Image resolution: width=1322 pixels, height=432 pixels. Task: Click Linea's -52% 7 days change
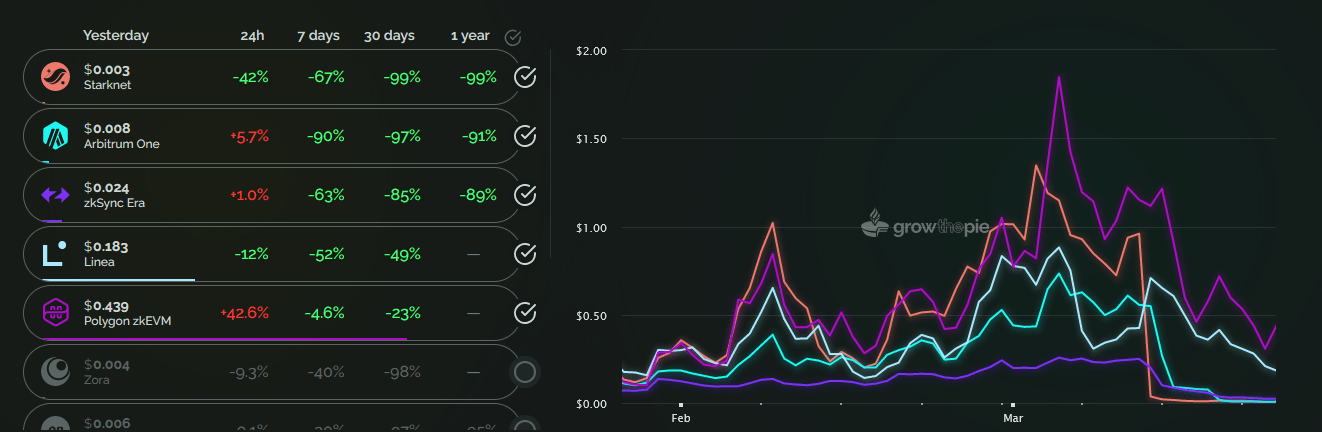coord(325,254)
